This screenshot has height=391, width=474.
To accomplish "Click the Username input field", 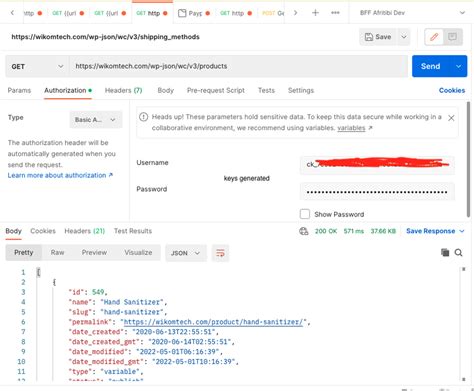I will coord(377,164).
